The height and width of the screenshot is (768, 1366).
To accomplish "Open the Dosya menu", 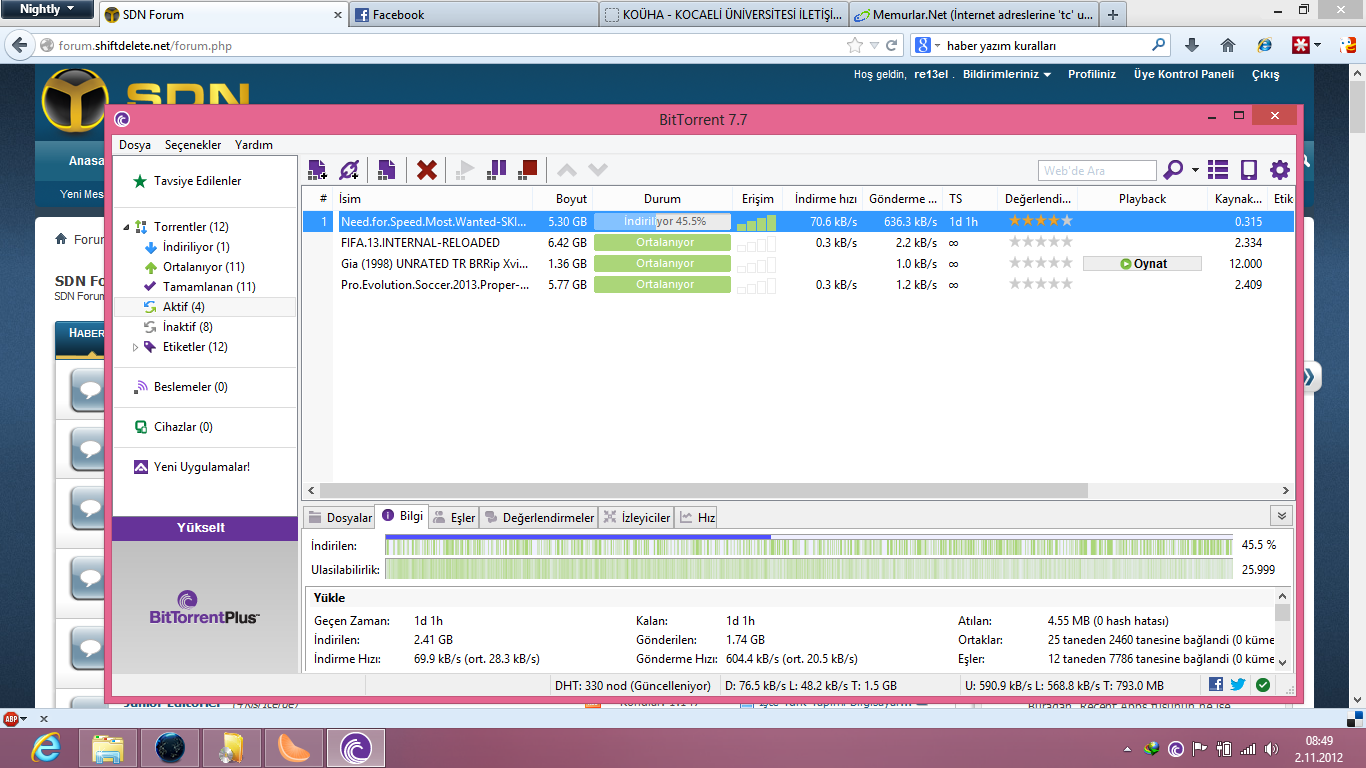I will (x=135, y=145).
